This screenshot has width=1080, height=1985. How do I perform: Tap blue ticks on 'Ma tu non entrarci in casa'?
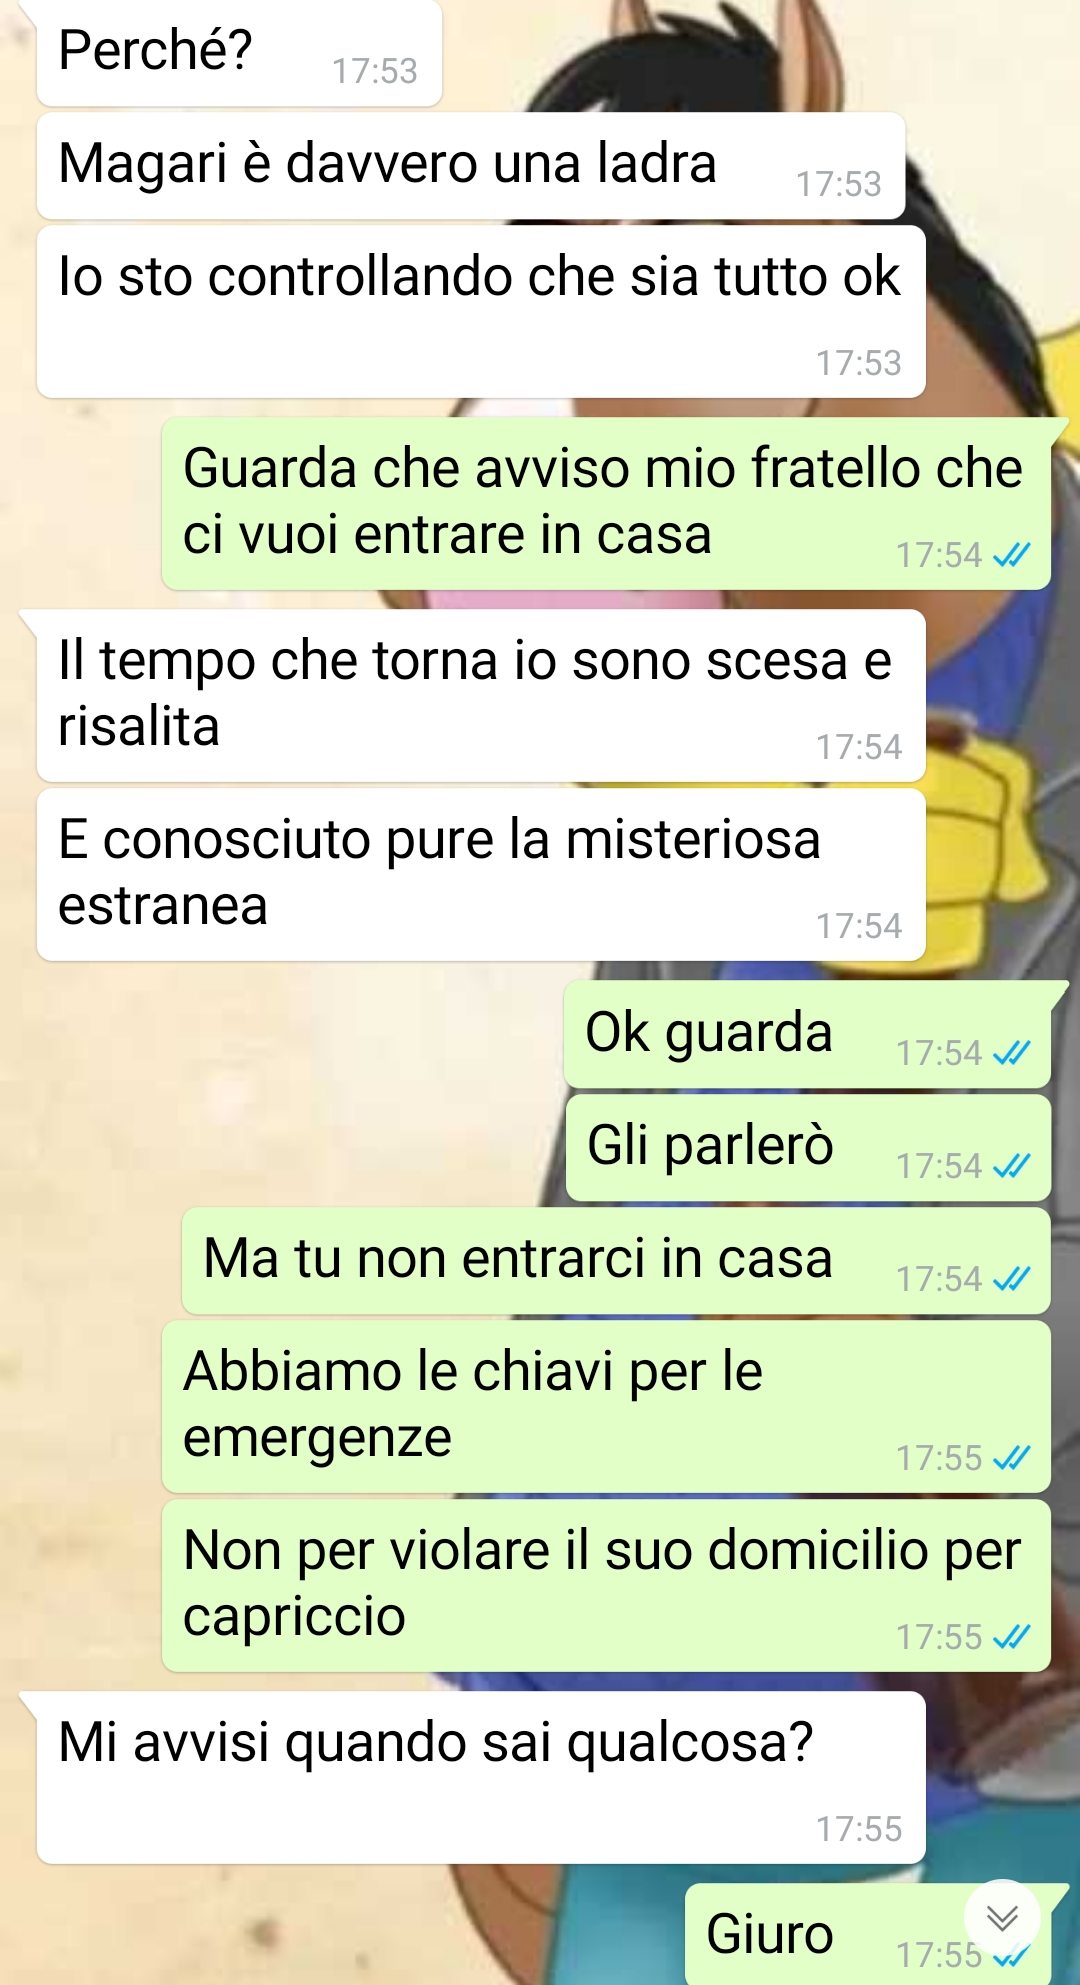1011,1279
